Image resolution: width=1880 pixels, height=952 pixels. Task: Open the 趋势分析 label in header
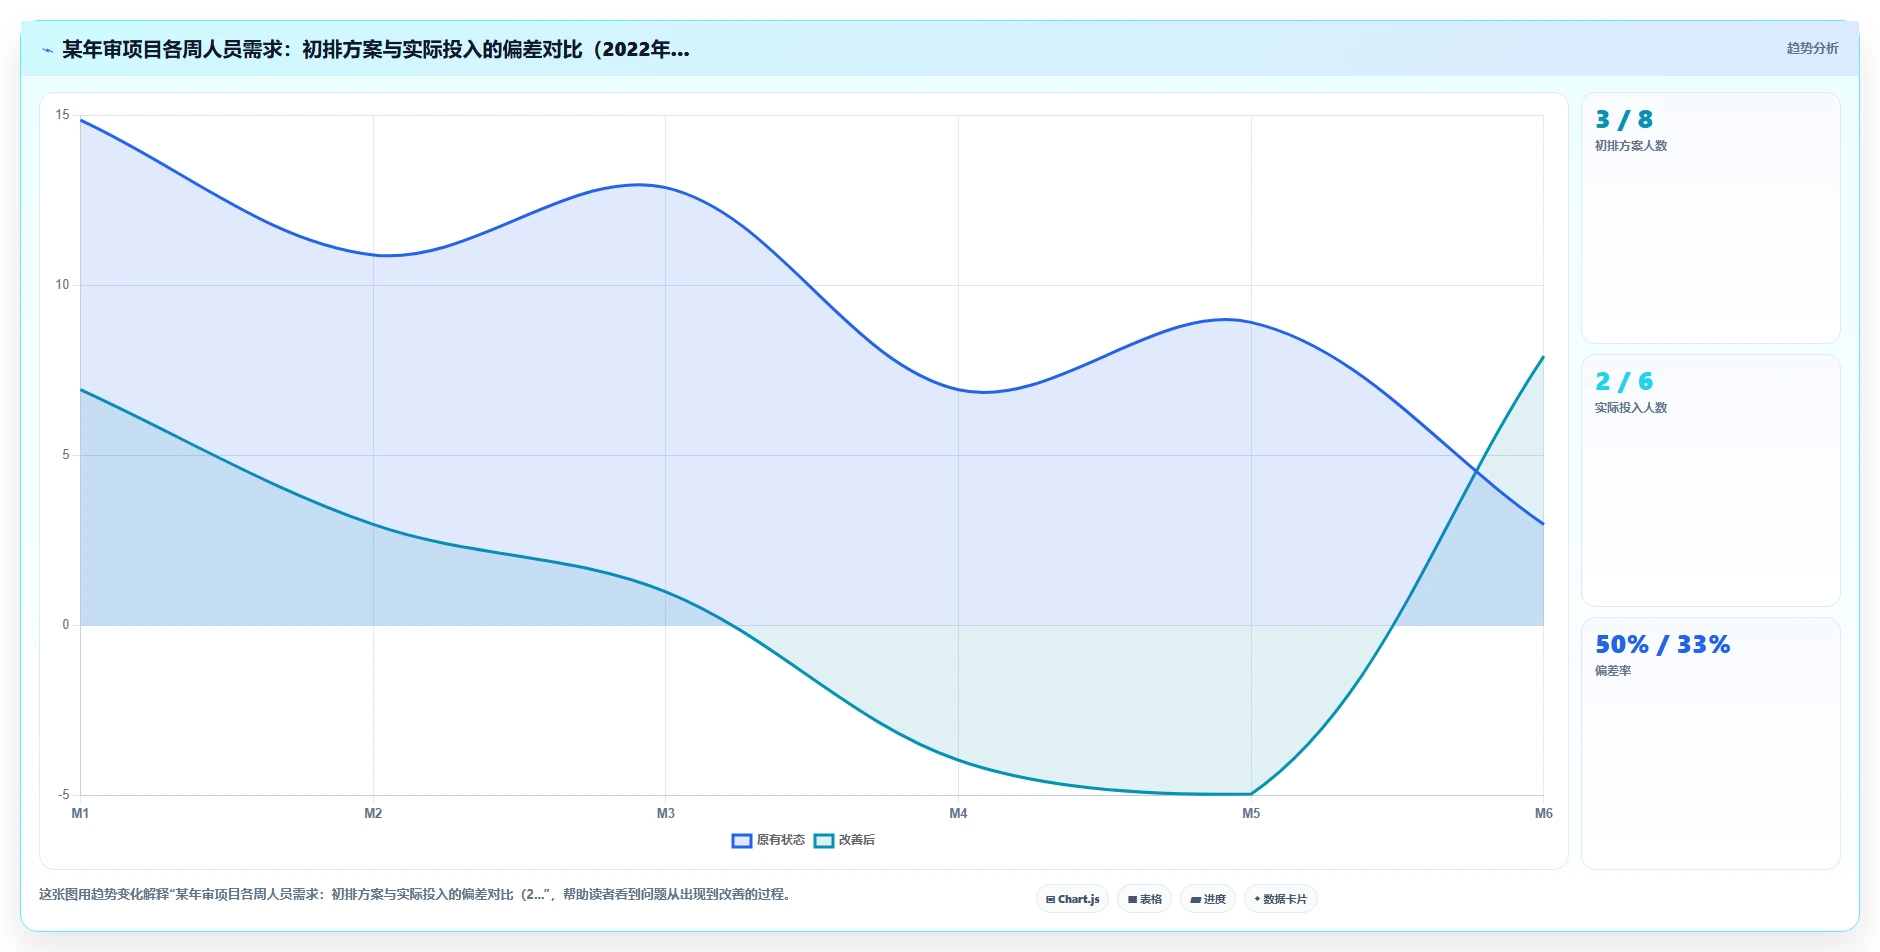point(1813,48)
